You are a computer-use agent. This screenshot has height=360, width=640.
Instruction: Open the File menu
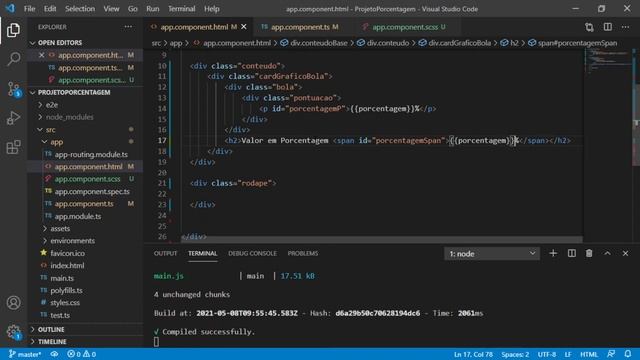coord(29,9)
